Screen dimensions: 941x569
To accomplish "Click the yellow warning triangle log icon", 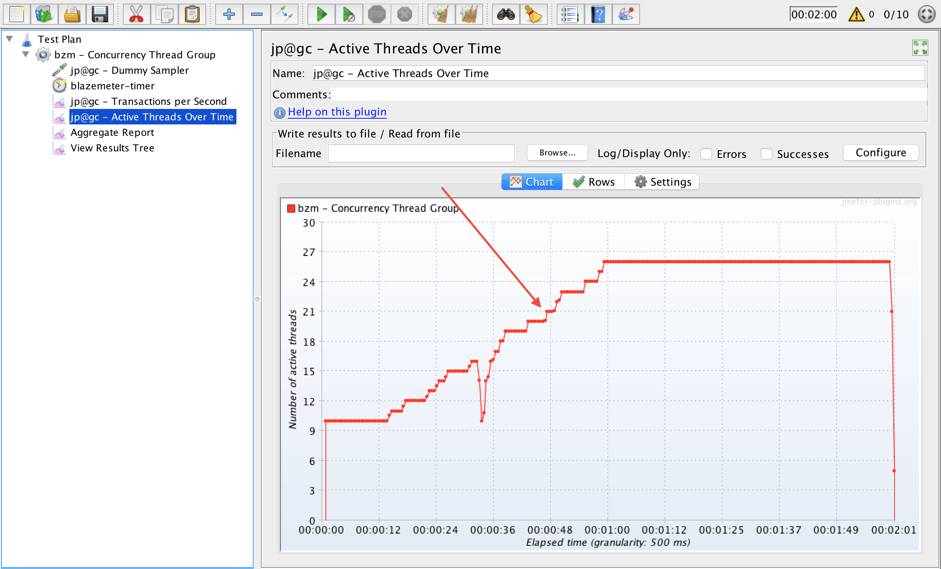I will (x=856, y=14).
